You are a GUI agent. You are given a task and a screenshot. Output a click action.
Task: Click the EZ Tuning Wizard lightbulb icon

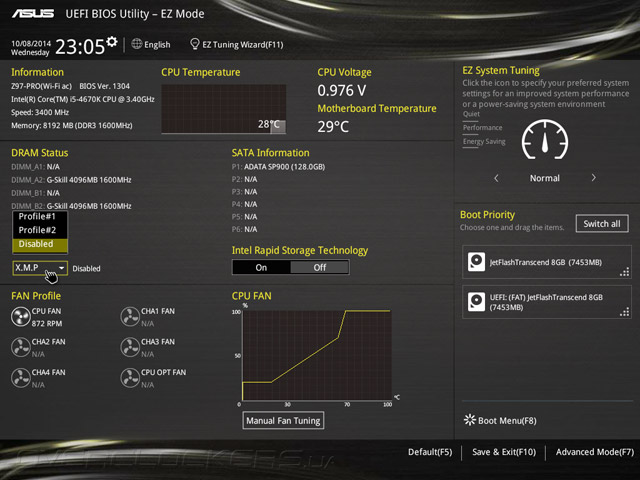point(195,44)
